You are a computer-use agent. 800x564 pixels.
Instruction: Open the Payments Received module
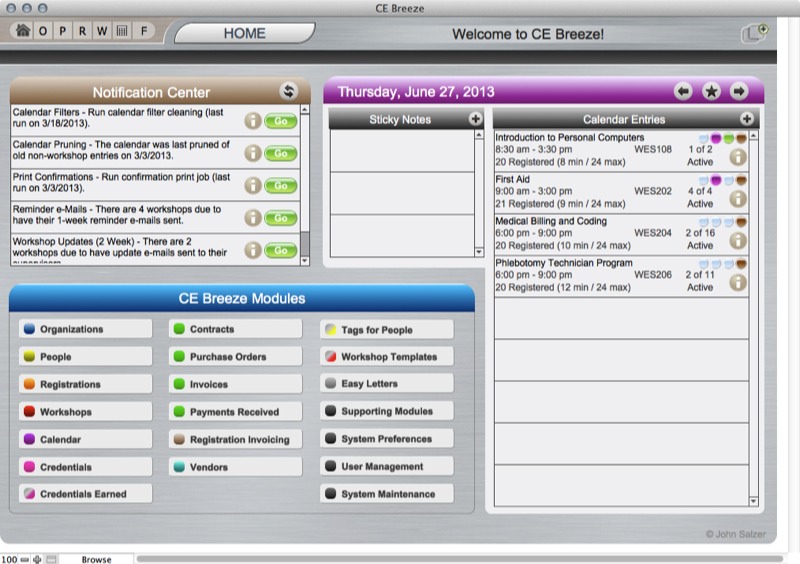coord(235,412)
